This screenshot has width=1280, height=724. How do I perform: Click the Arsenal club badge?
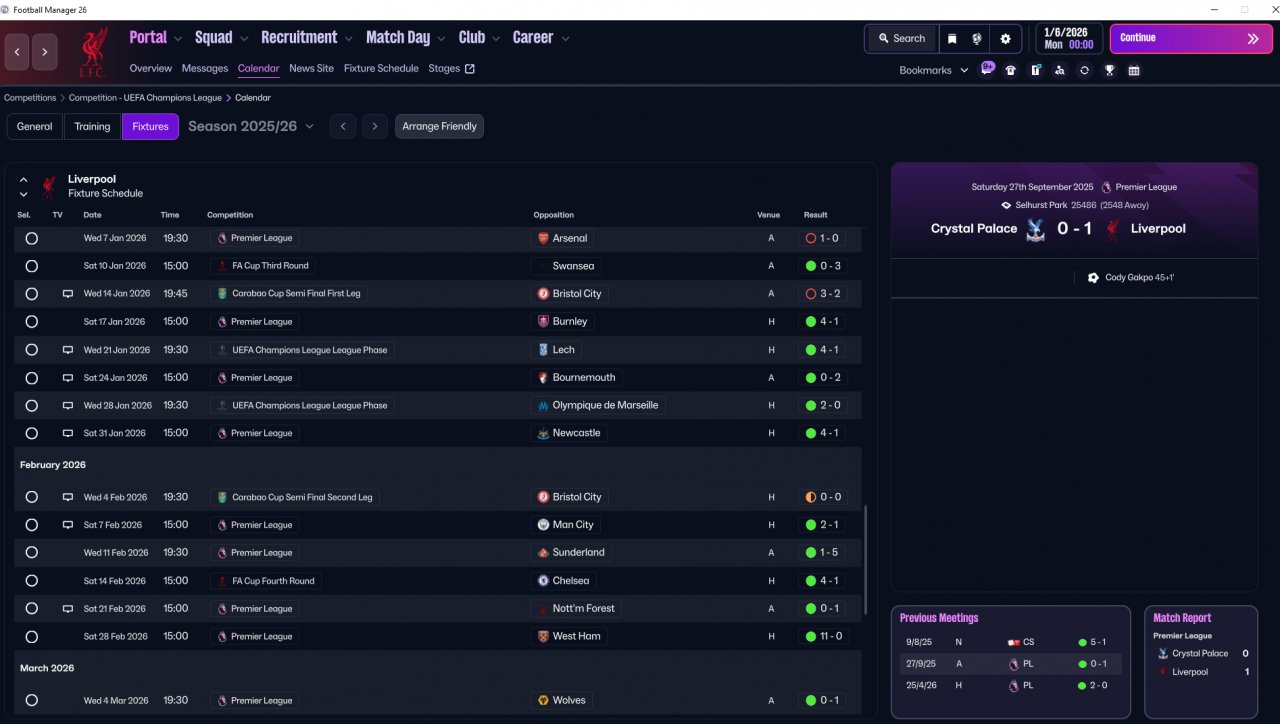click(x=543, y=238)
